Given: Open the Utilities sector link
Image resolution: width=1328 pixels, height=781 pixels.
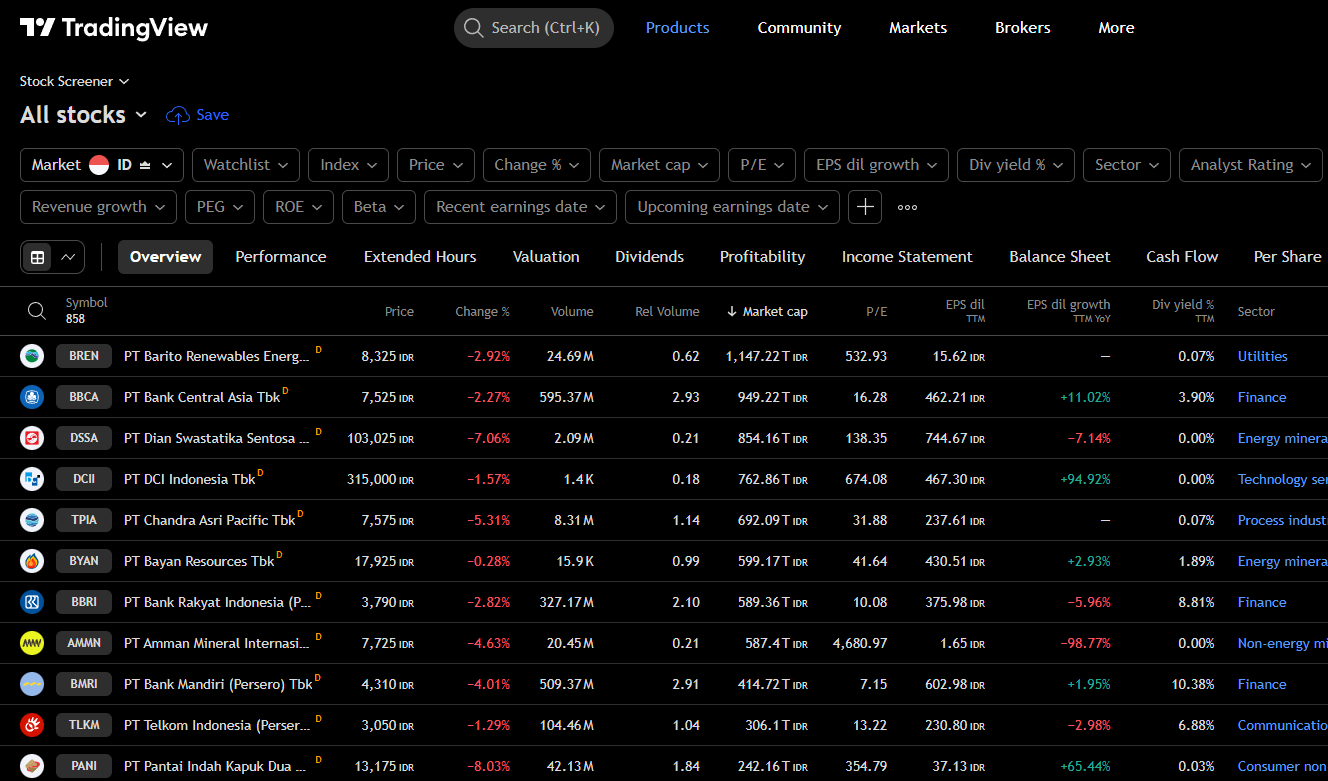Looking at the screenshot, I should (1262, 356).
